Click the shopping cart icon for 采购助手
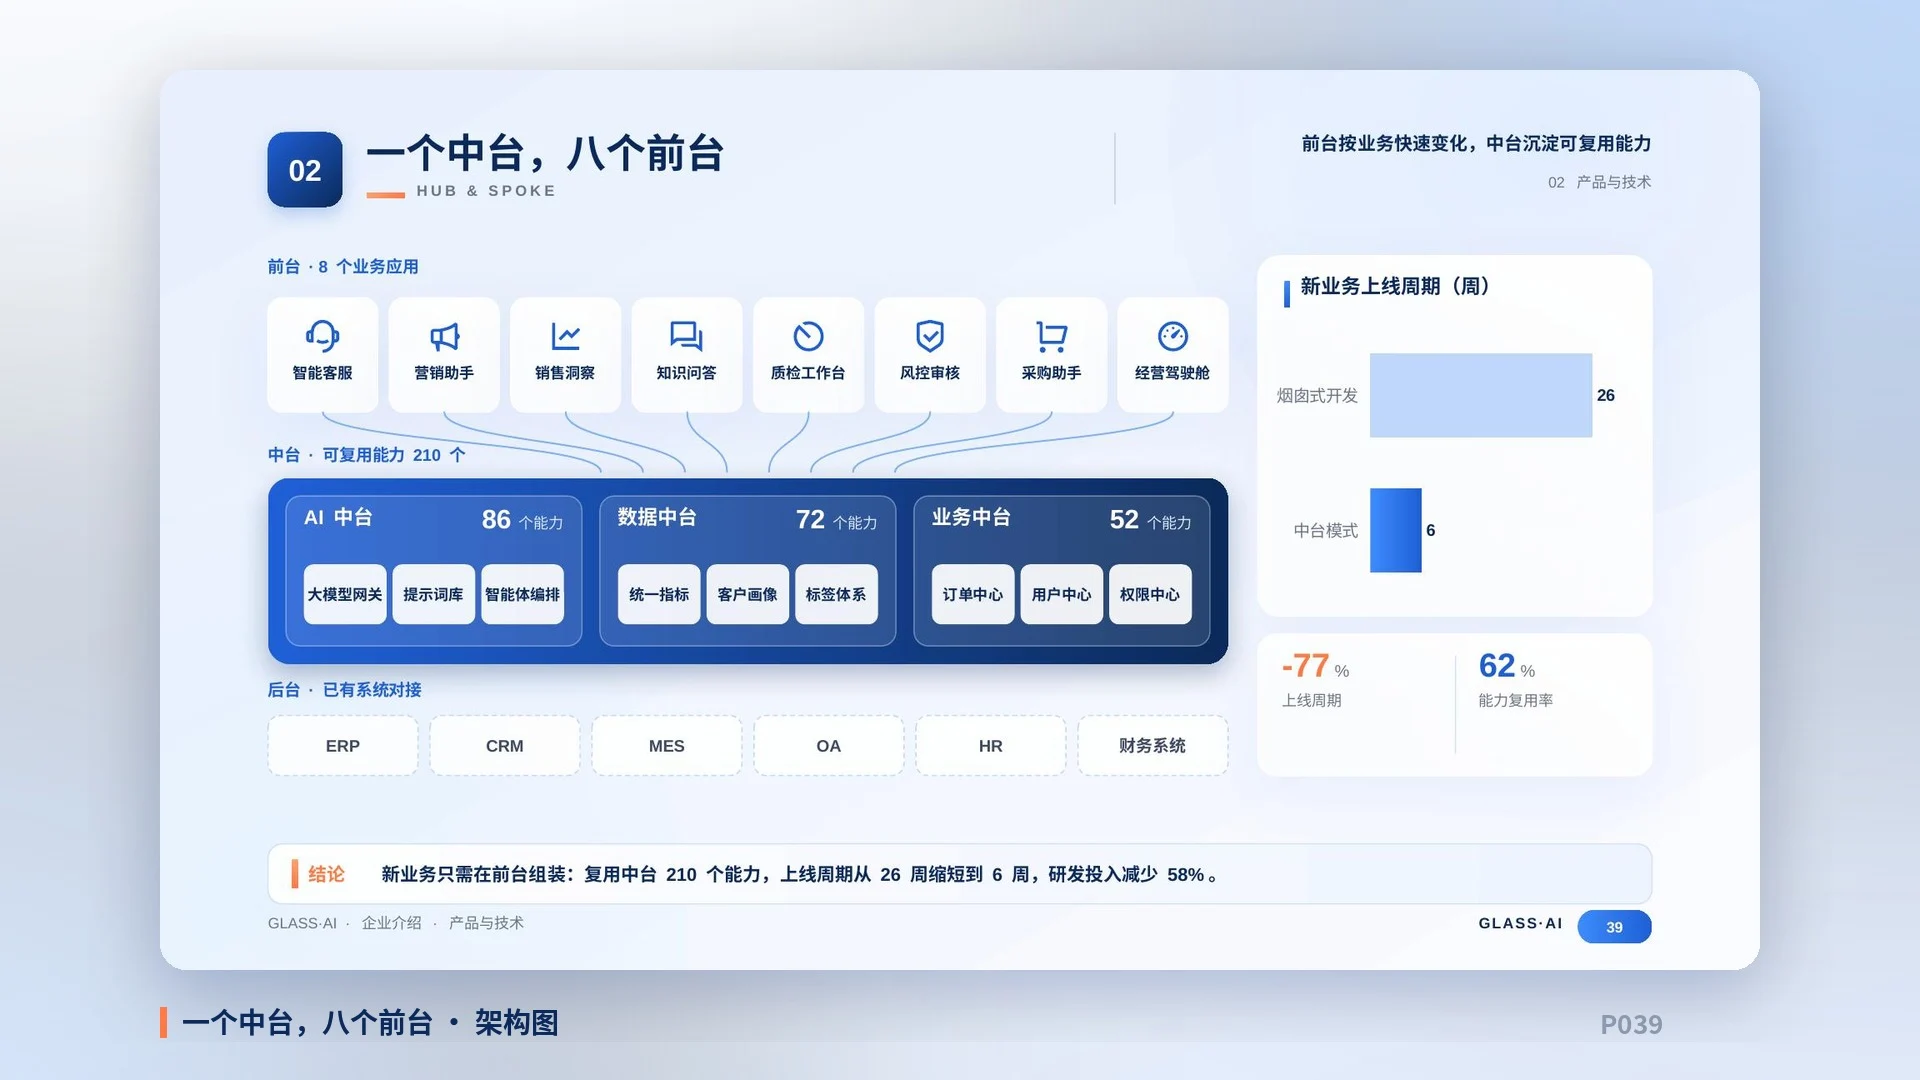 1051,336
